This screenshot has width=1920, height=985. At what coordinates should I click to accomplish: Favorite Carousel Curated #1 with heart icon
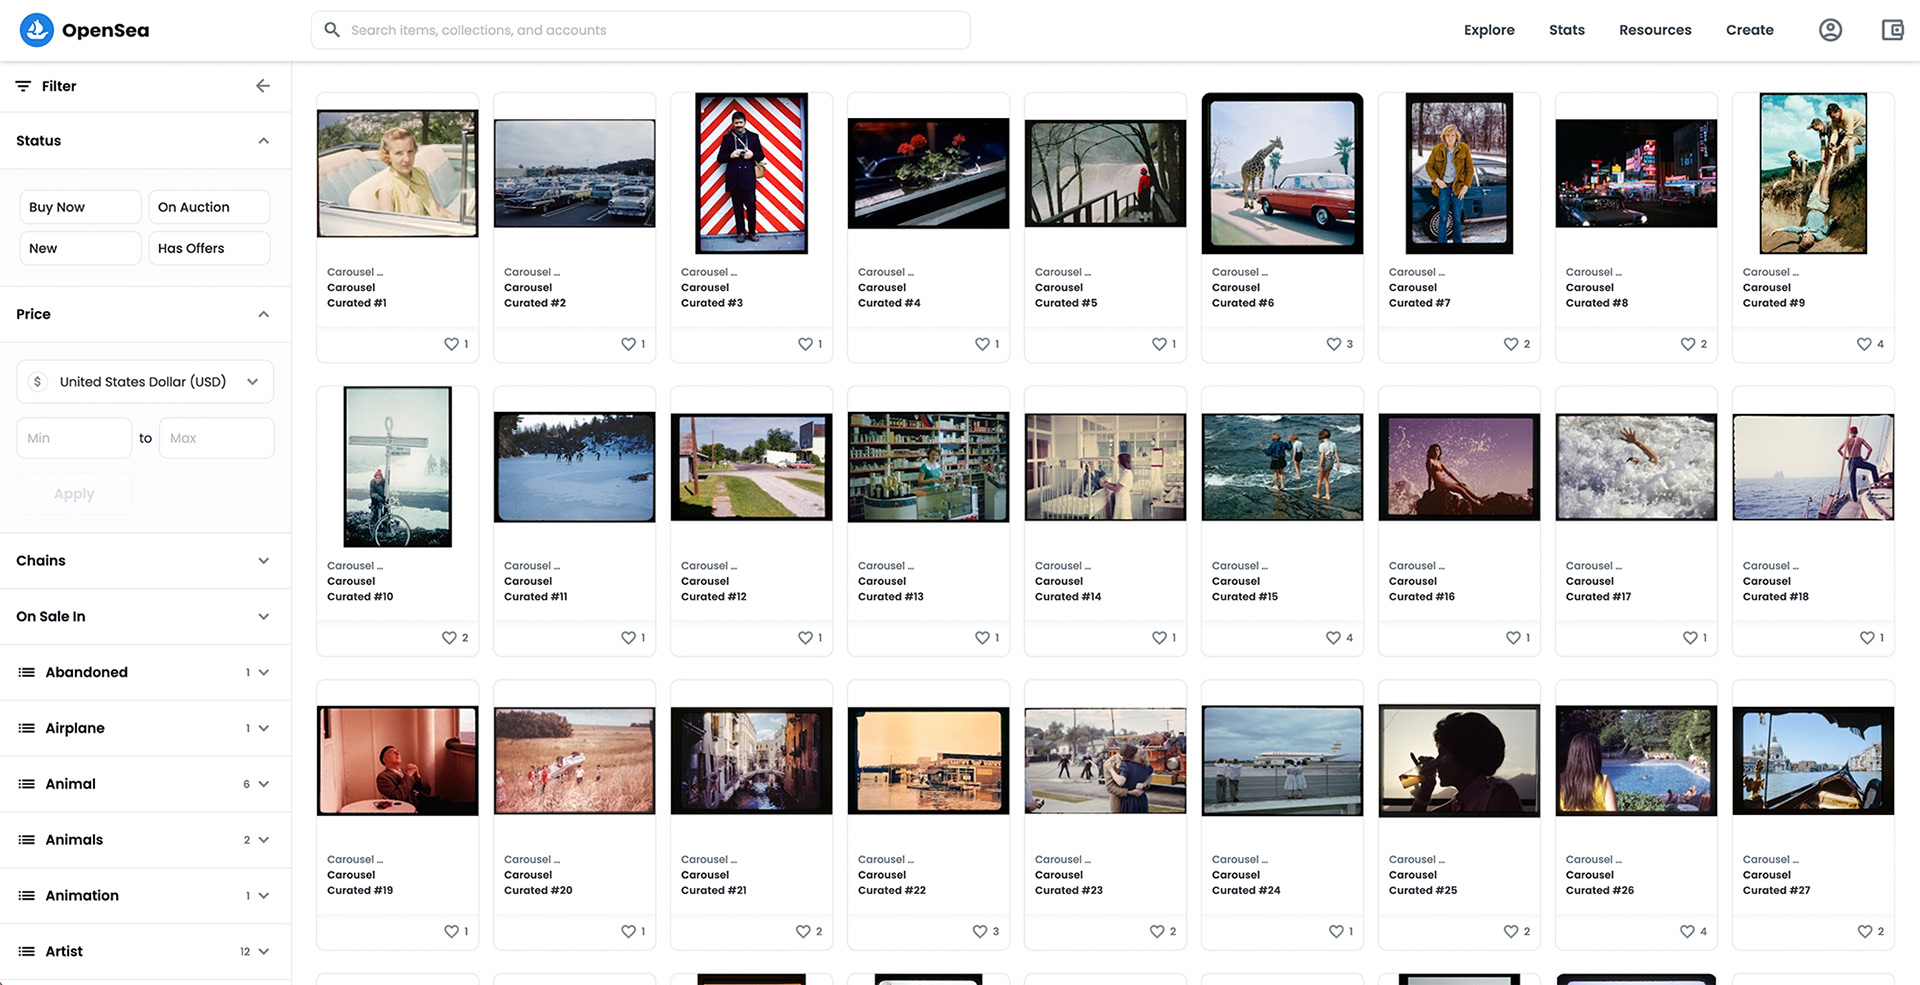click(451, 344)
